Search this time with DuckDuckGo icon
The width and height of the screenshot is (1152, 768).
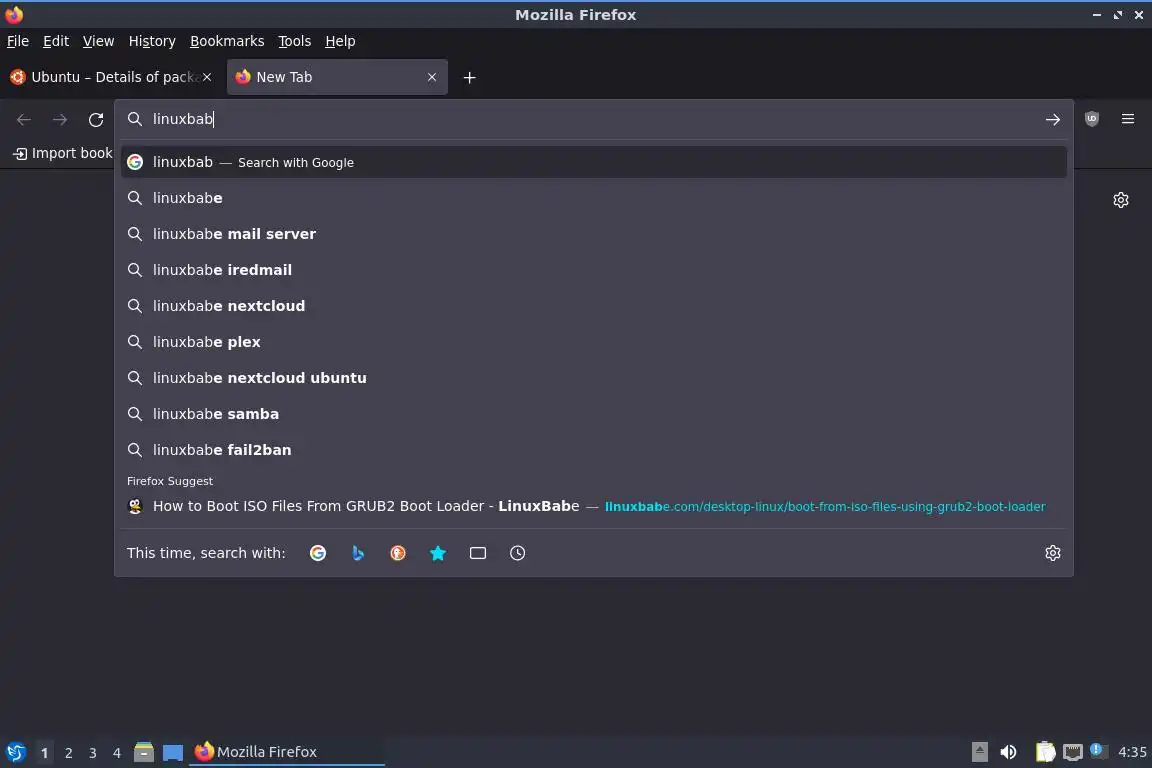[397, 553]
